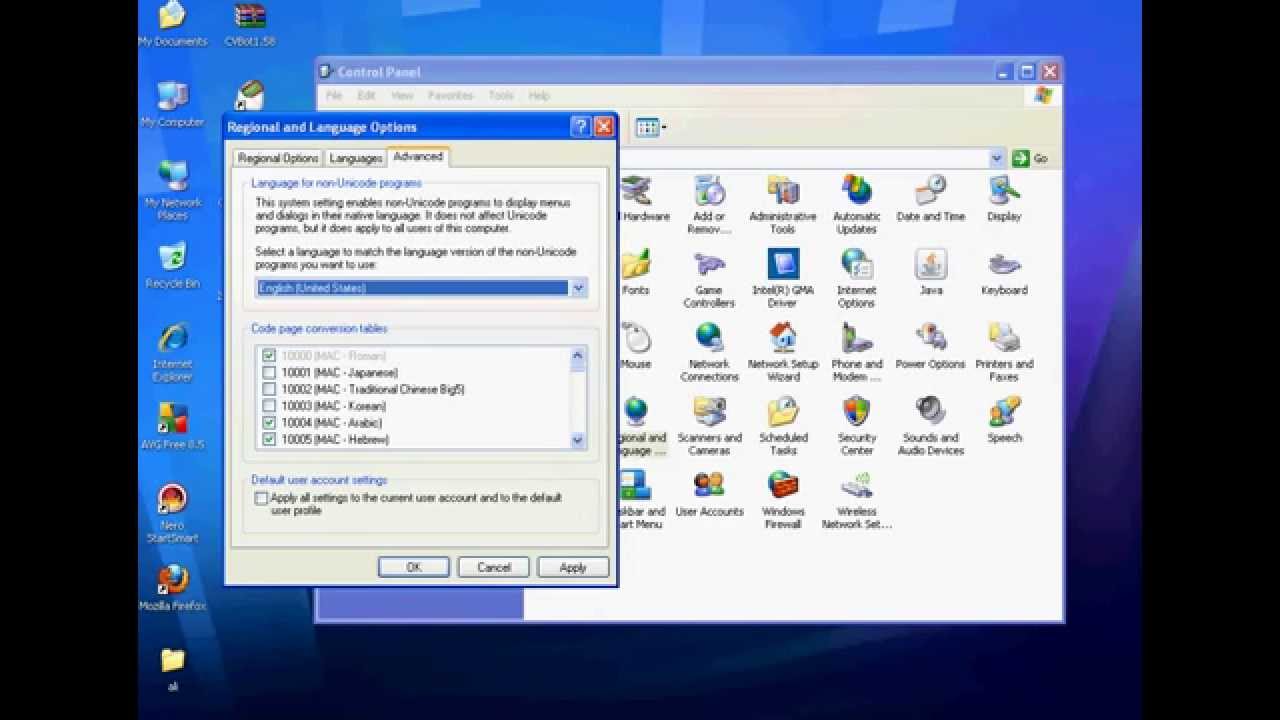Open Wireless Network Setup icon
Screen dimensions: 1280x720
(x=857, y=500)
